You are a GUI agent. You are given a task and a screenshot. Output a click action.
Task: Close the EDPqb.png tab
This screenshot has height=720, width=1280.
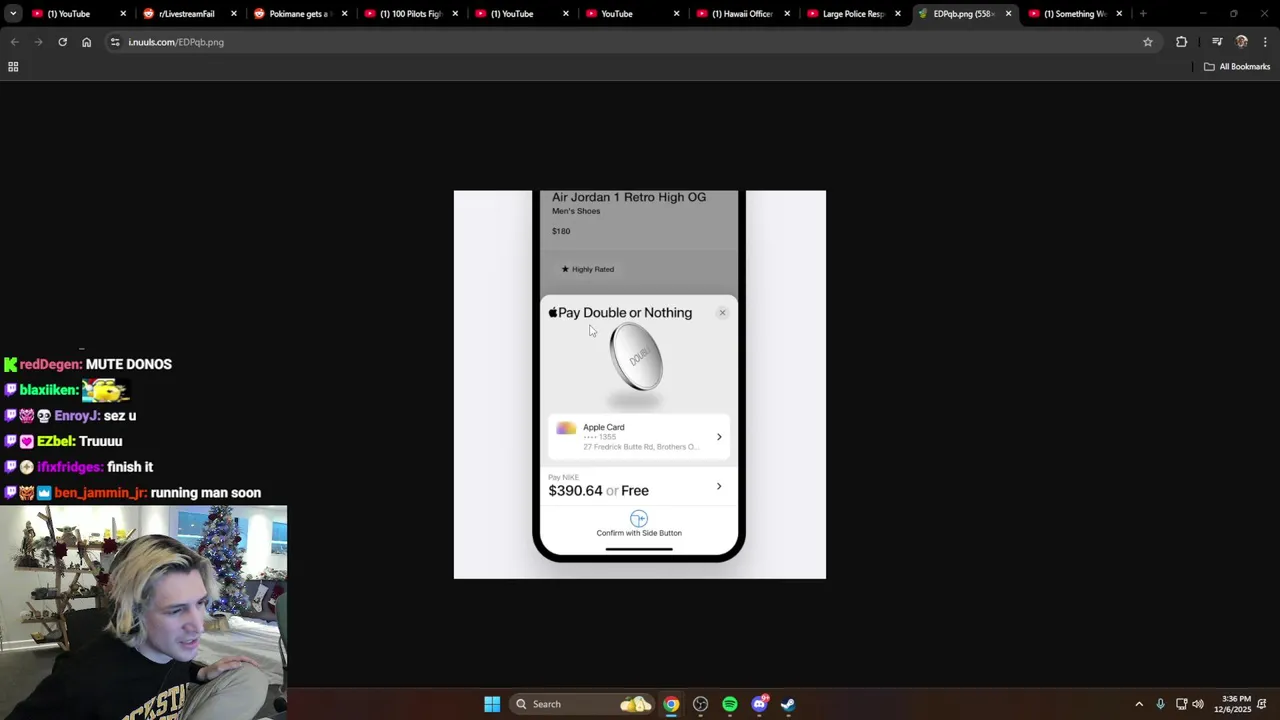(1008, 14)
